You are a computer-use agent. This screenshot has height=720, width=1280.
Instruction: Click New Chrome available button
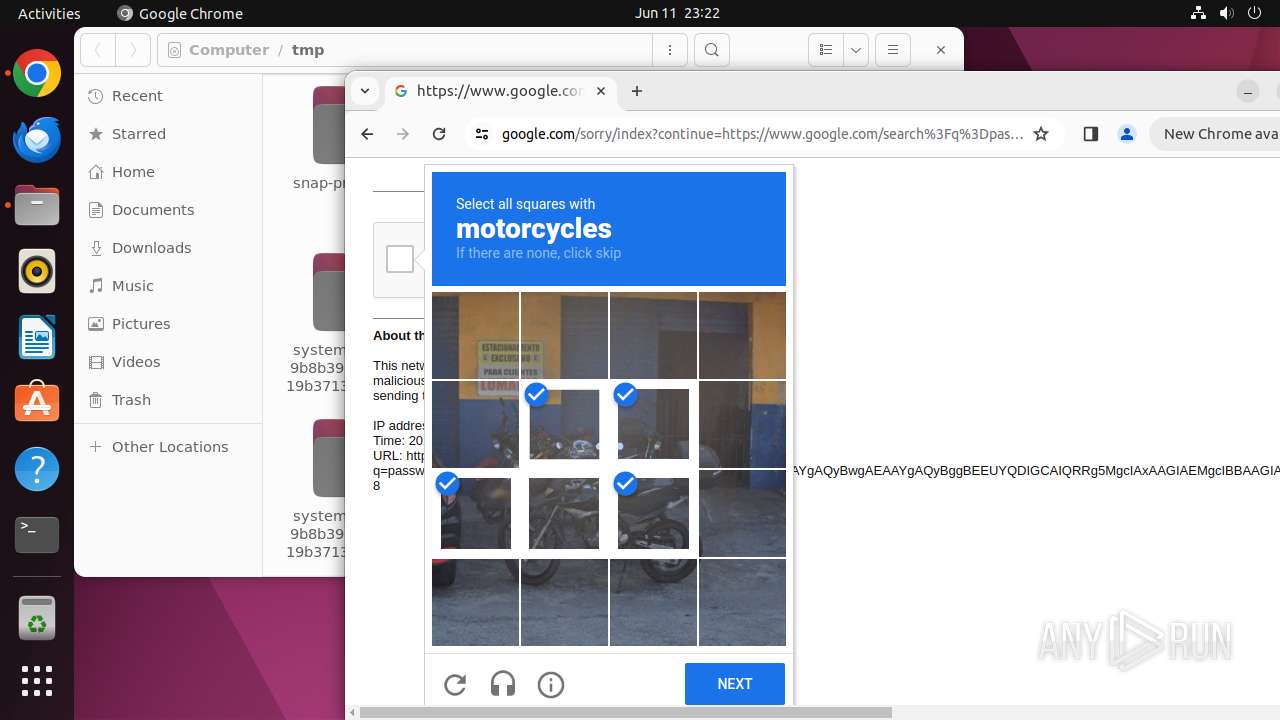[1216, 134]
